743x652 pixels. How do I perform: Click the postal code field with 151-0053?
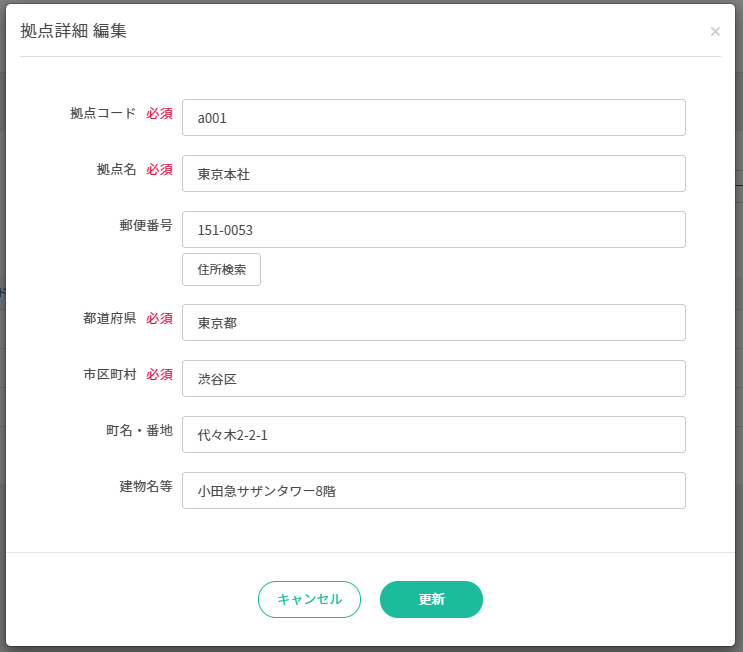[433, 230]
